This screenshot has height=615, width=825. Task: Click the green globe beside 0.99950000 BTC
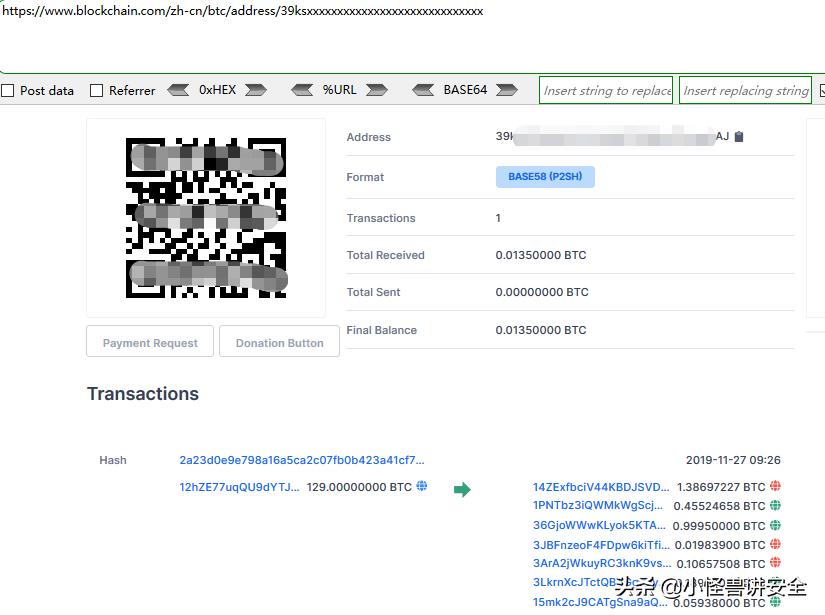point(775,525)
